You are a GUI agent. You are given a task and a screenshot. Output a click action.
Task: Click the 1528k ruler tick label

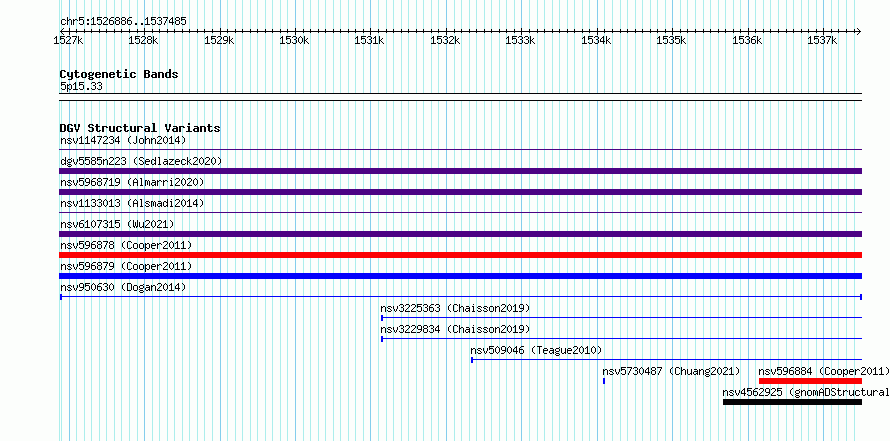point(144,41)
